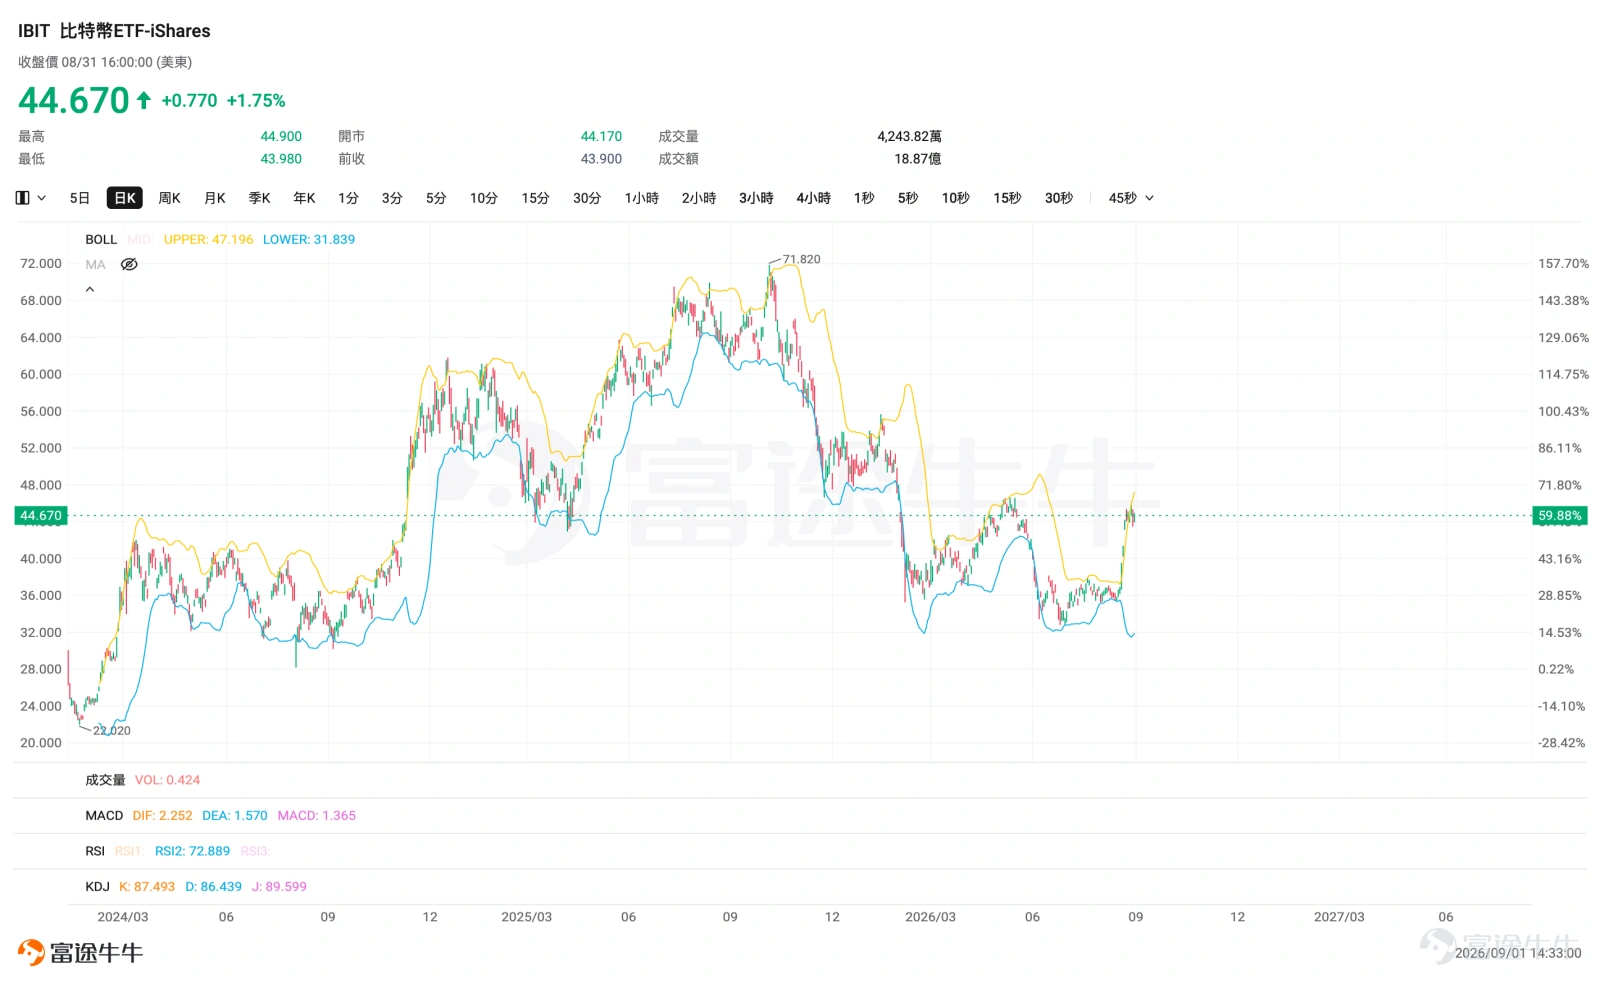Toggle the hidden RSI1 line
The image size is (1600, 983).
pyautogui.click(x=129, y=851)
